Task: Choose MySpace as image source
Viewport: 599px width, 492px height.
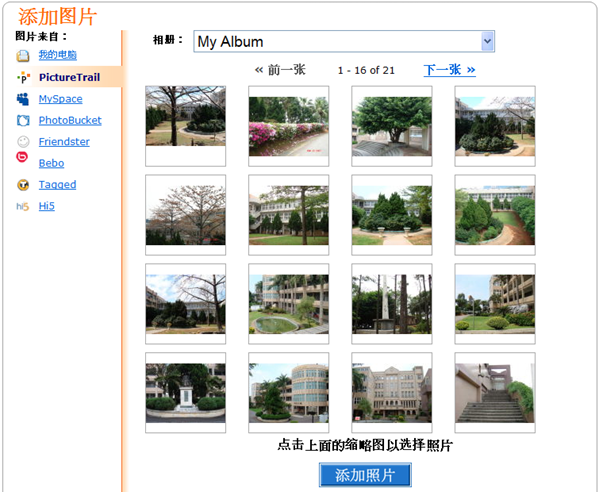Action: [x=60, y=99]
